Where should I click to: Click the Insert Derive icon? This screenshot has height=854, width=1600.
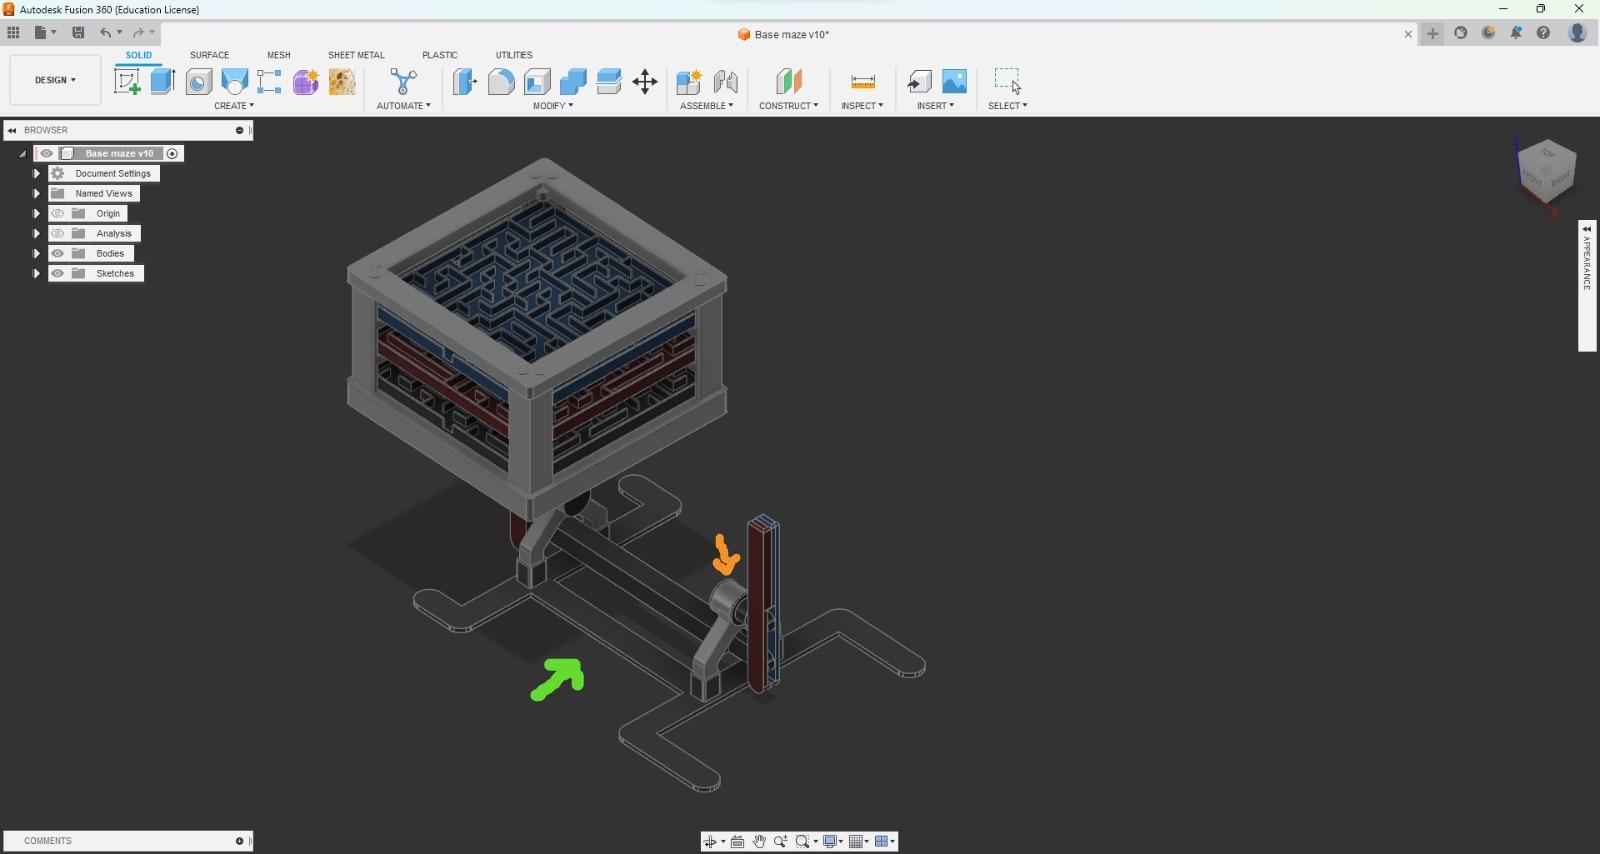coord(919,81)
